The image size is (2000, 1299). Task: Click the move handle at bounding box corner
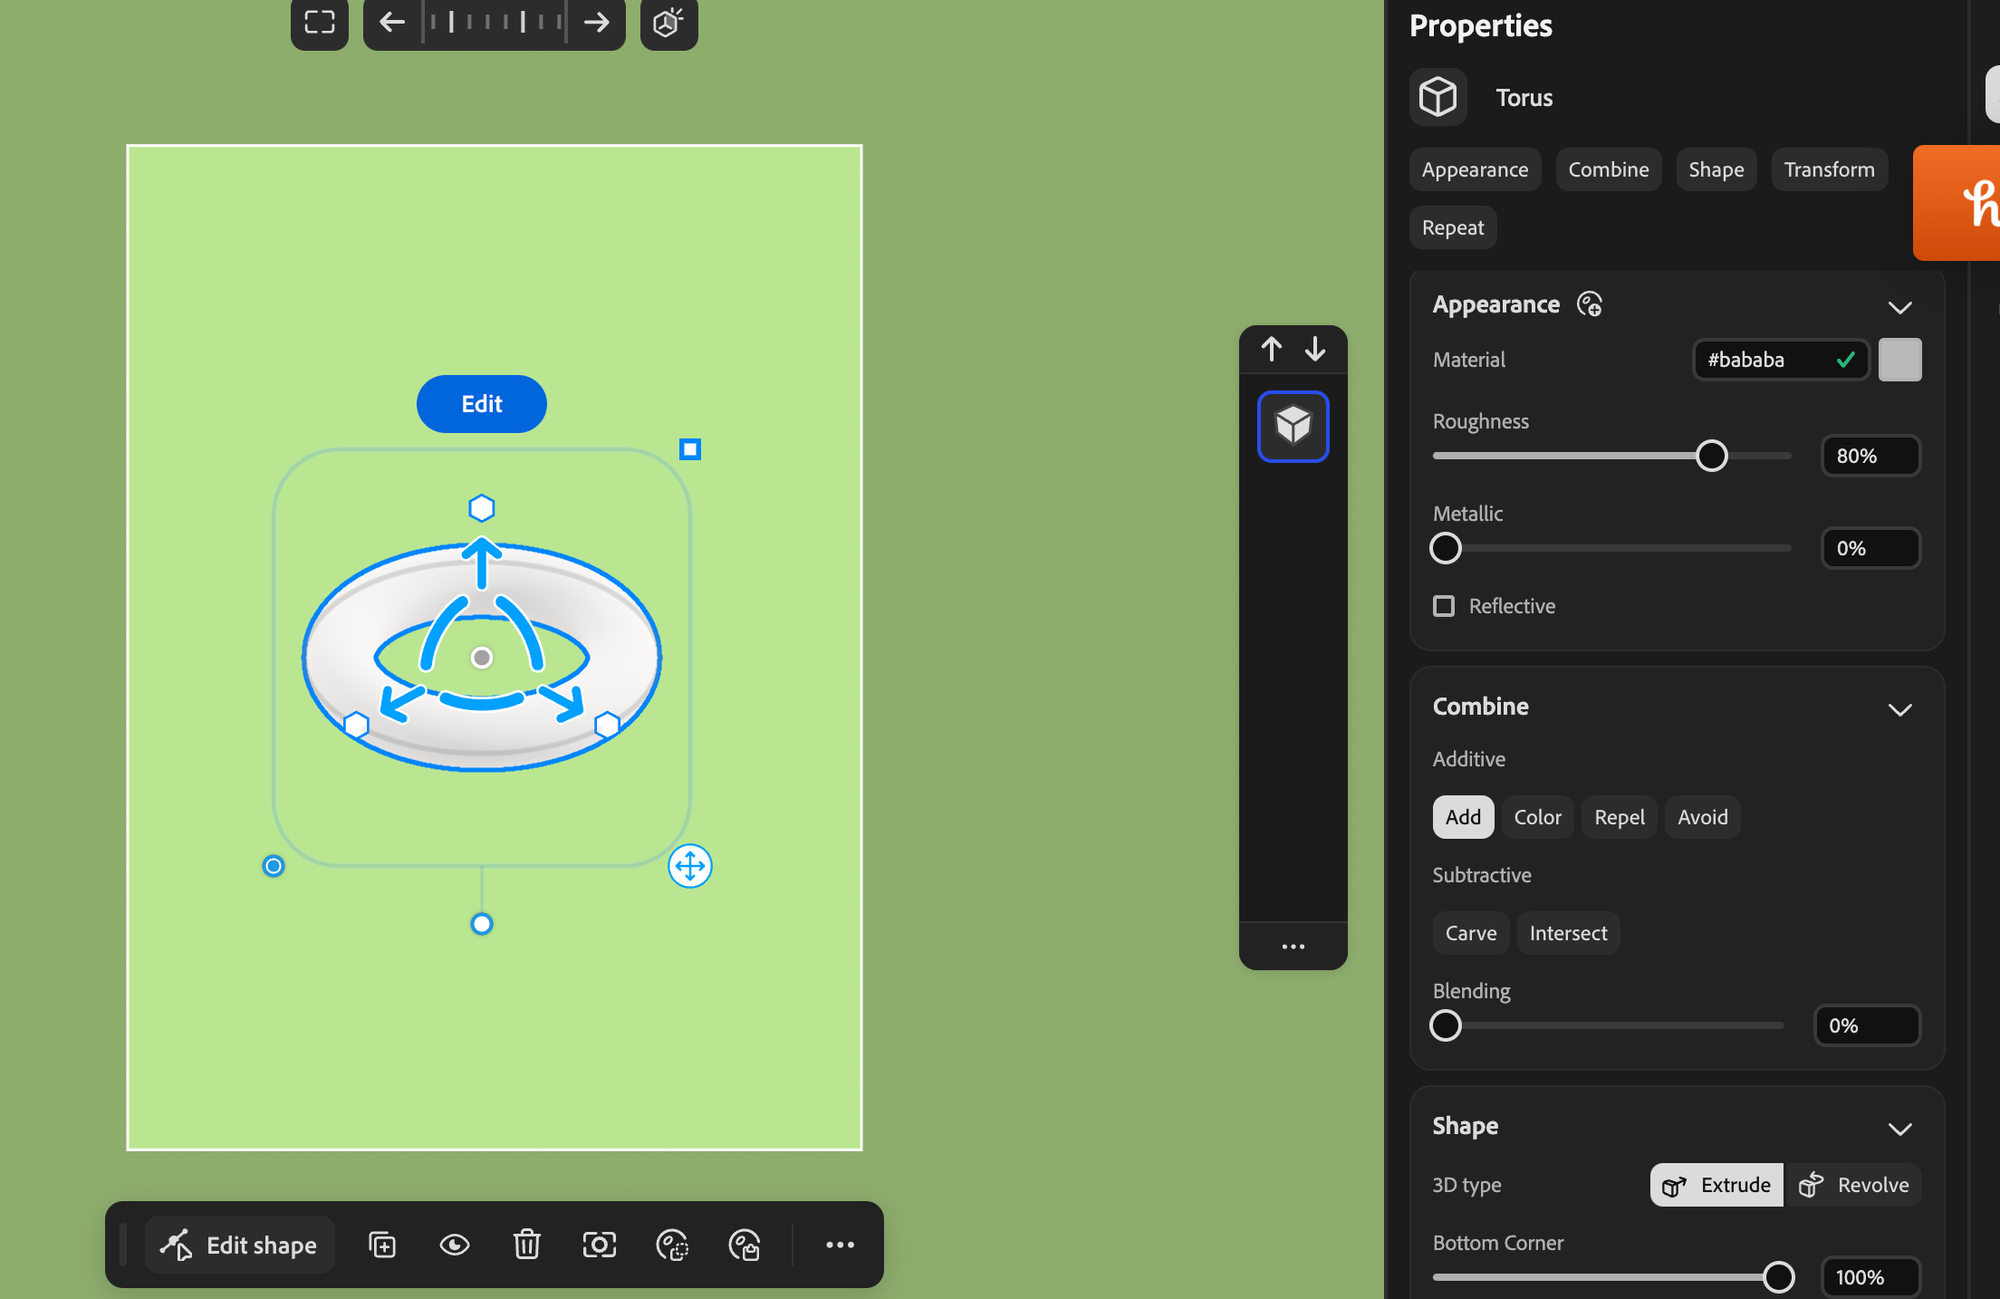click(690, 866)
